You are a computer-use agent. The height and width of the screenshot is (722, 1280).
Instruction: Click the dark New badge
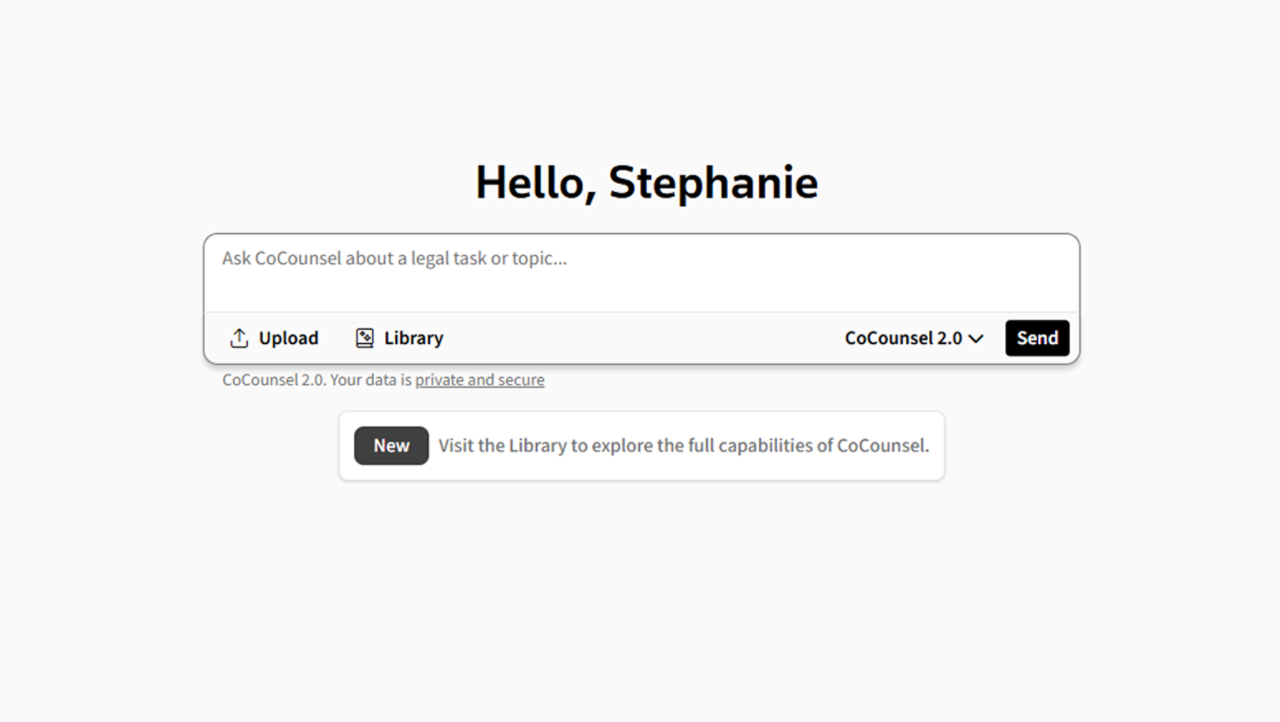coord(391,446)
